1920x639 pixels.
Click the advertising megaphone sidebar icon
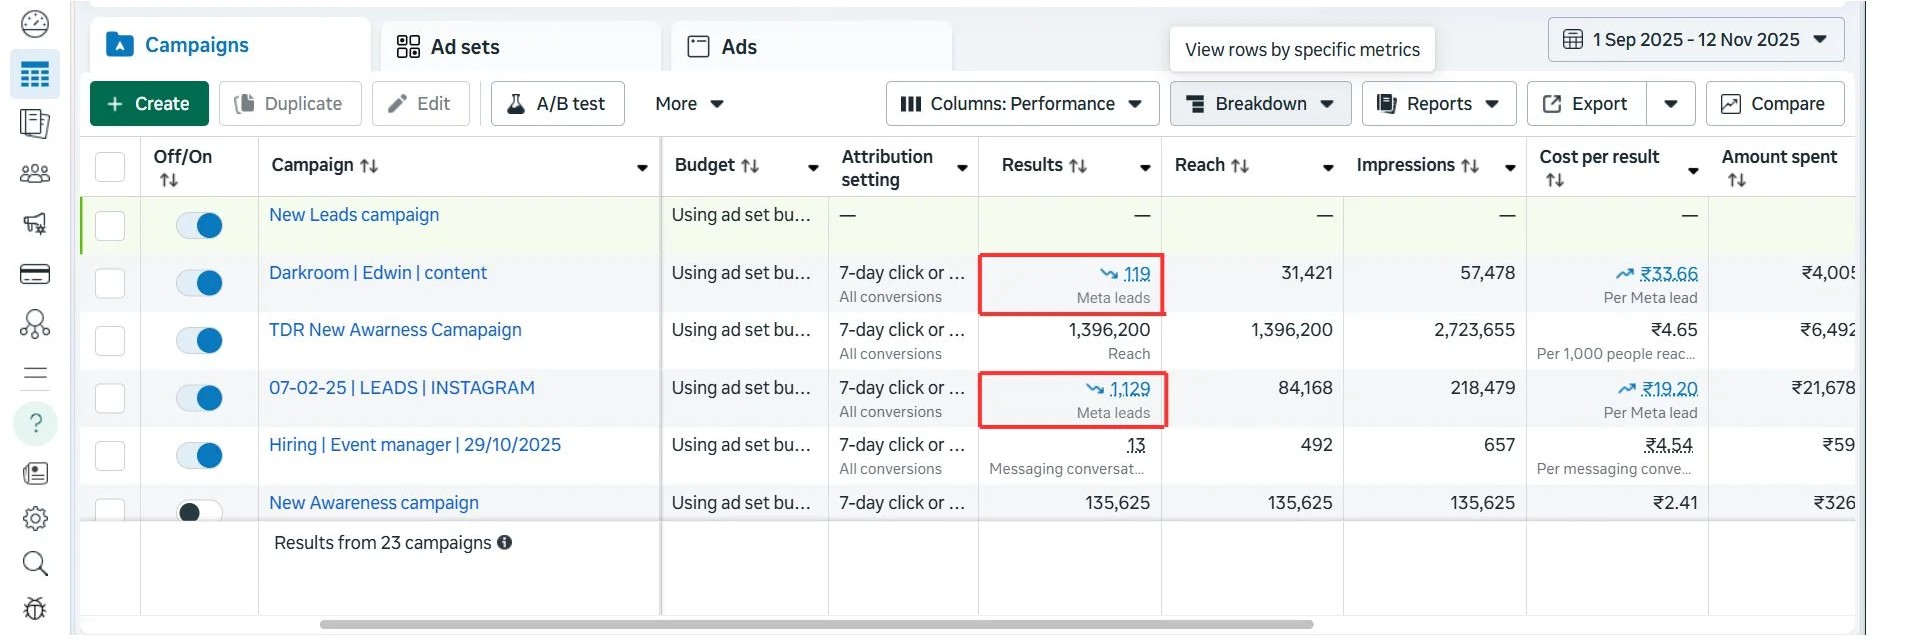pos(35,224)
